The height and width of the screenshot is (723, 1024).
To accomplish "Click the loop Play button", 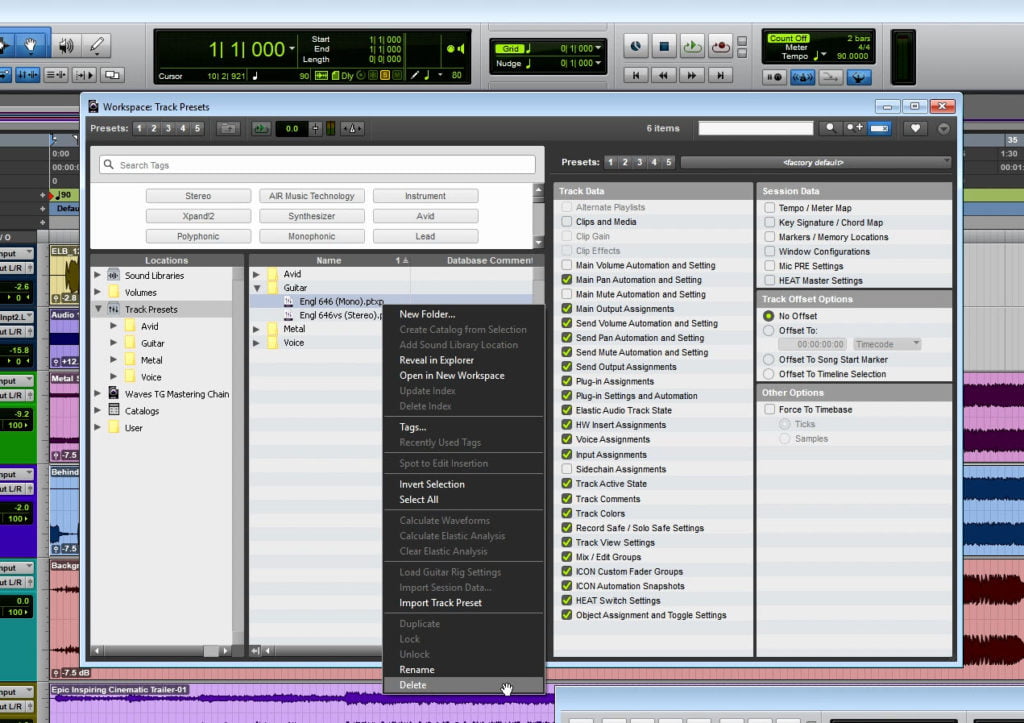I will tap(692, 46).
